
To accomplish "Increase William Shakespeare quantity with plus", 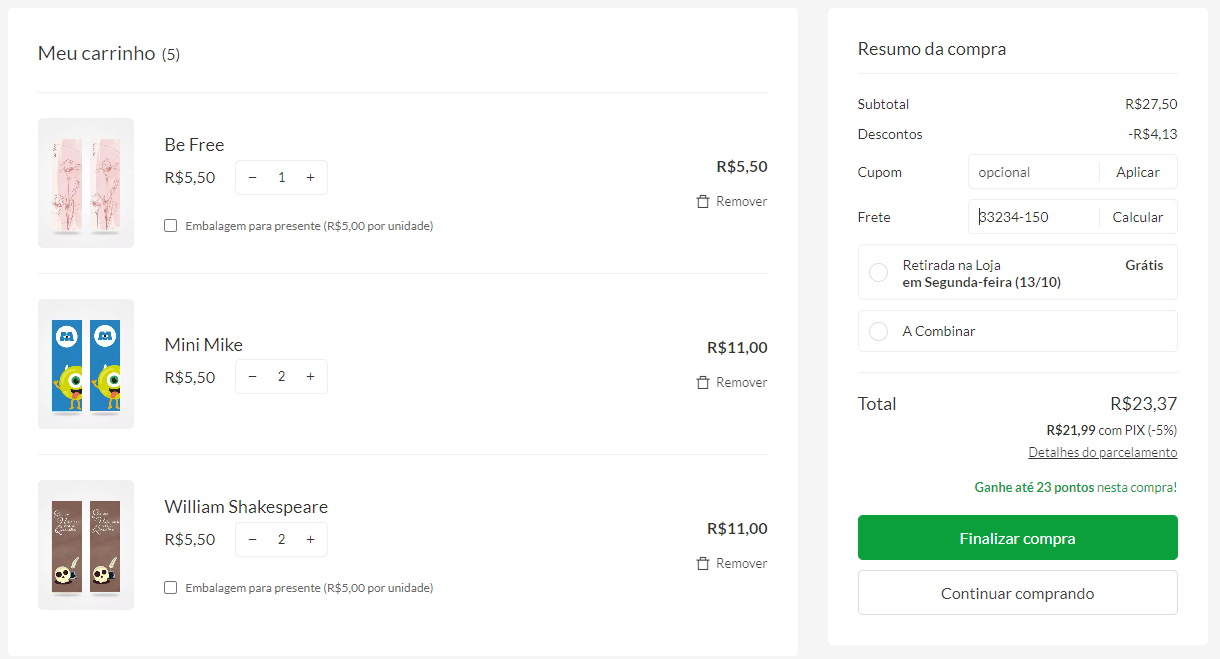I will pos(310,539).
